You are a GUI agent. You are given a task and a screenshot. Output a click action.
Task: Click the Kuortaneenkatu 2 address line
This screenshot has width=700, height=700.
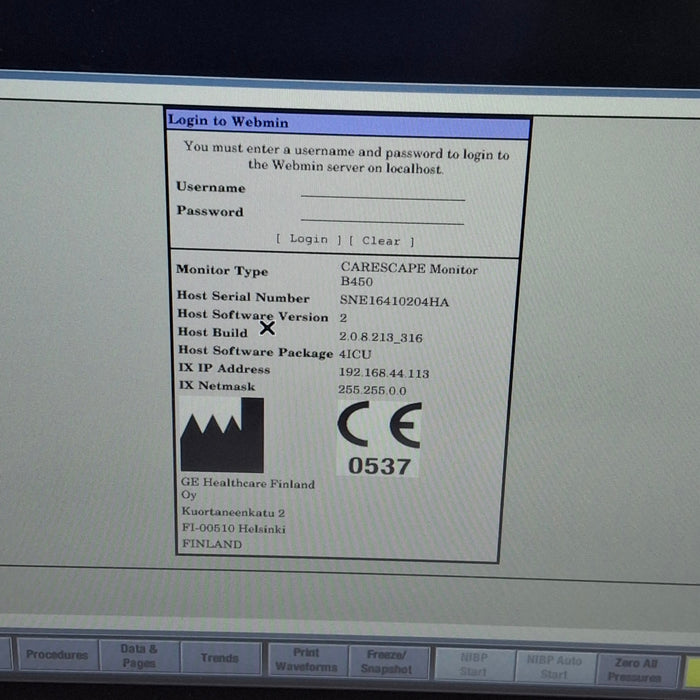[233, 512]
